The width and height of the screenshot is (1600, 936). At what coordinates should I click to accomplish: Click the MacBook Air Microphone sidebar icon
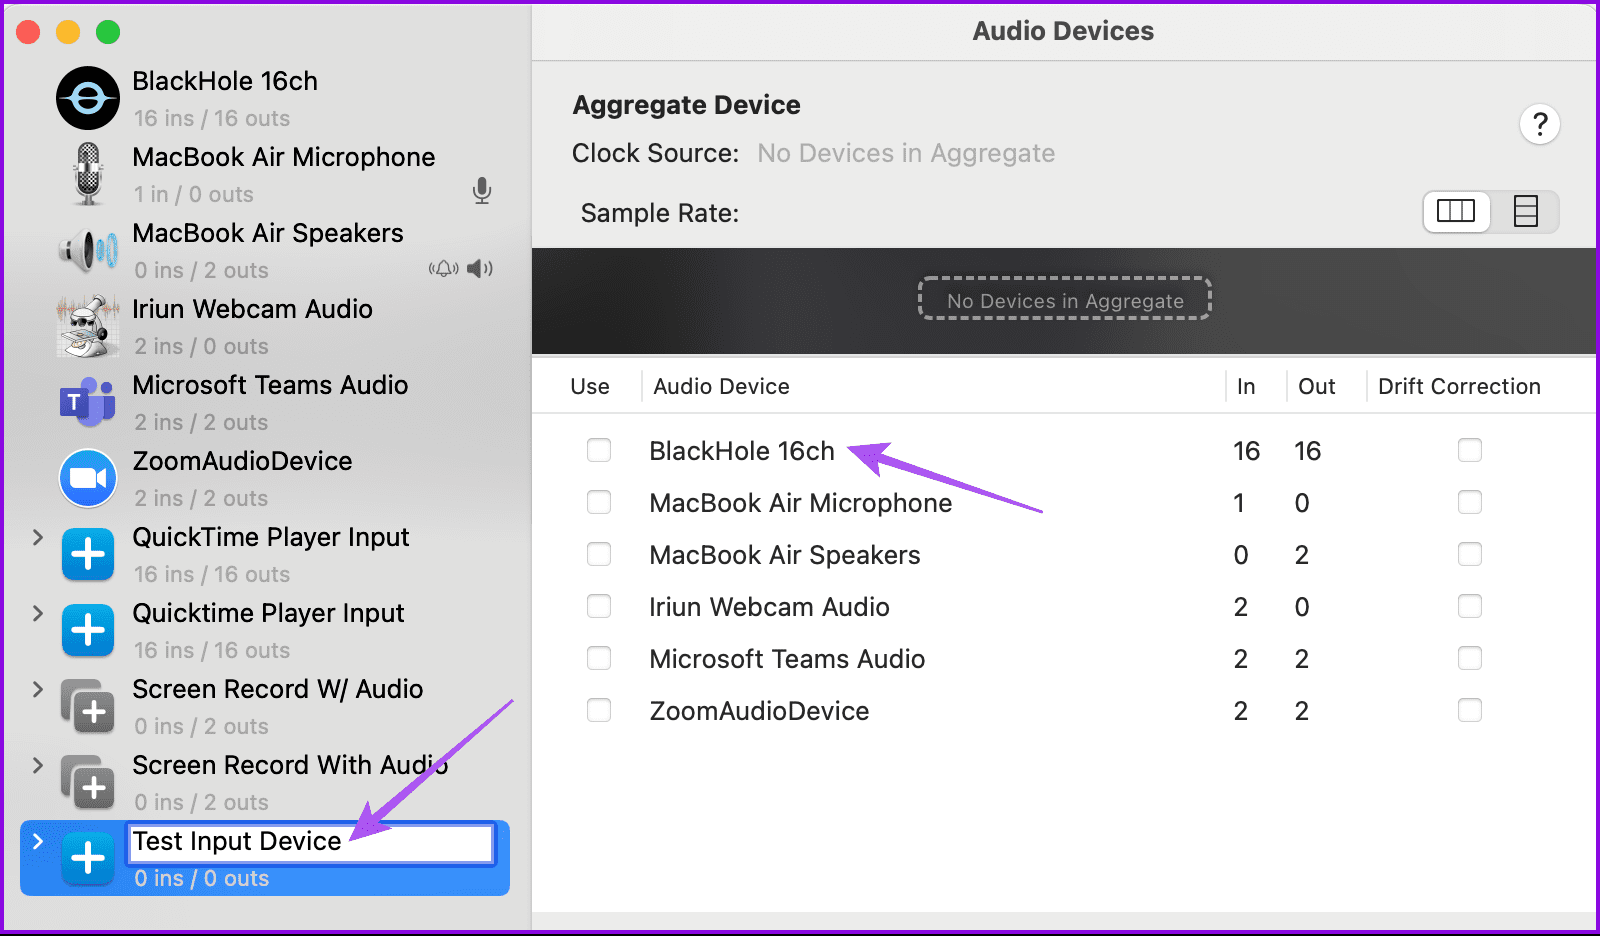tap(88, 173)
